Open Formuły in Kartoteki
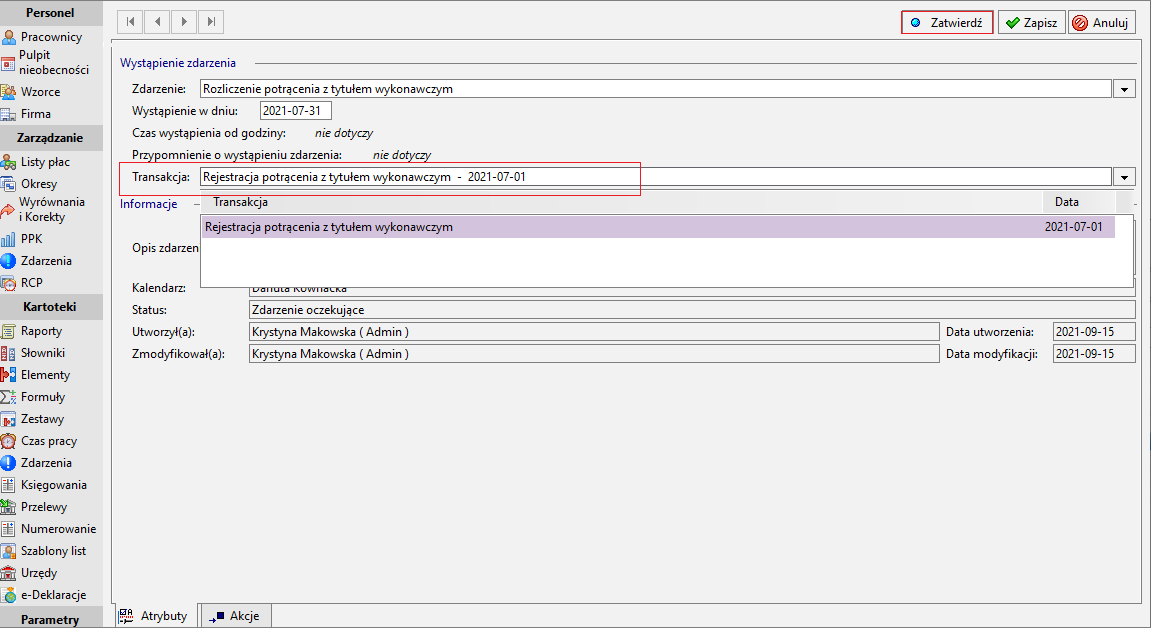1151x632 pixels. click(33, 397)
